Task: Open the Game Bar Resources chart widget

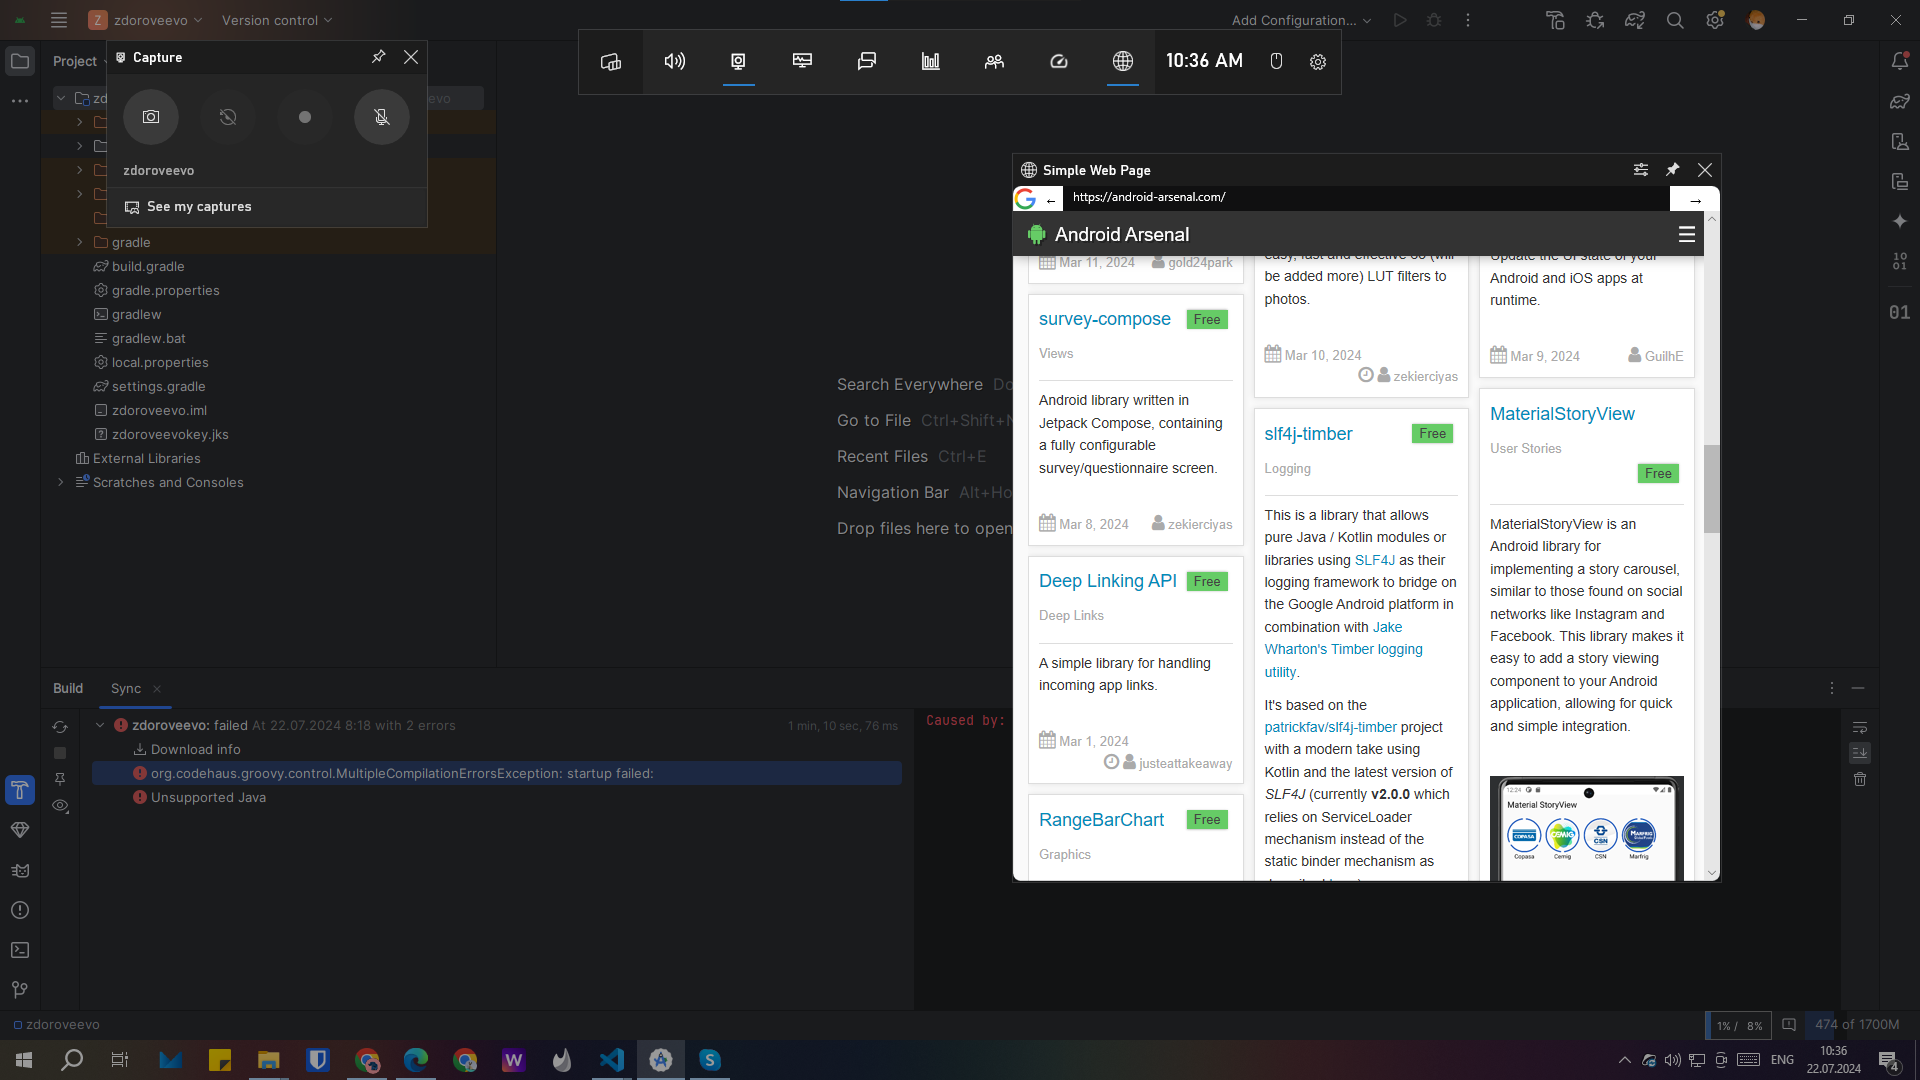Action: pyautogui.click(x=931, y=62)
